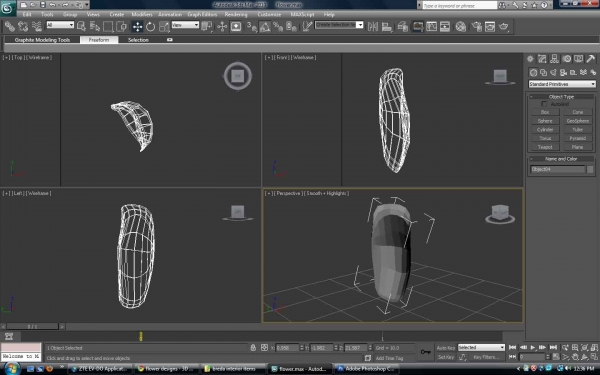Viewport: 600px width, 375px height.
Task: Open the Edit menu
Action: [27, 15]
